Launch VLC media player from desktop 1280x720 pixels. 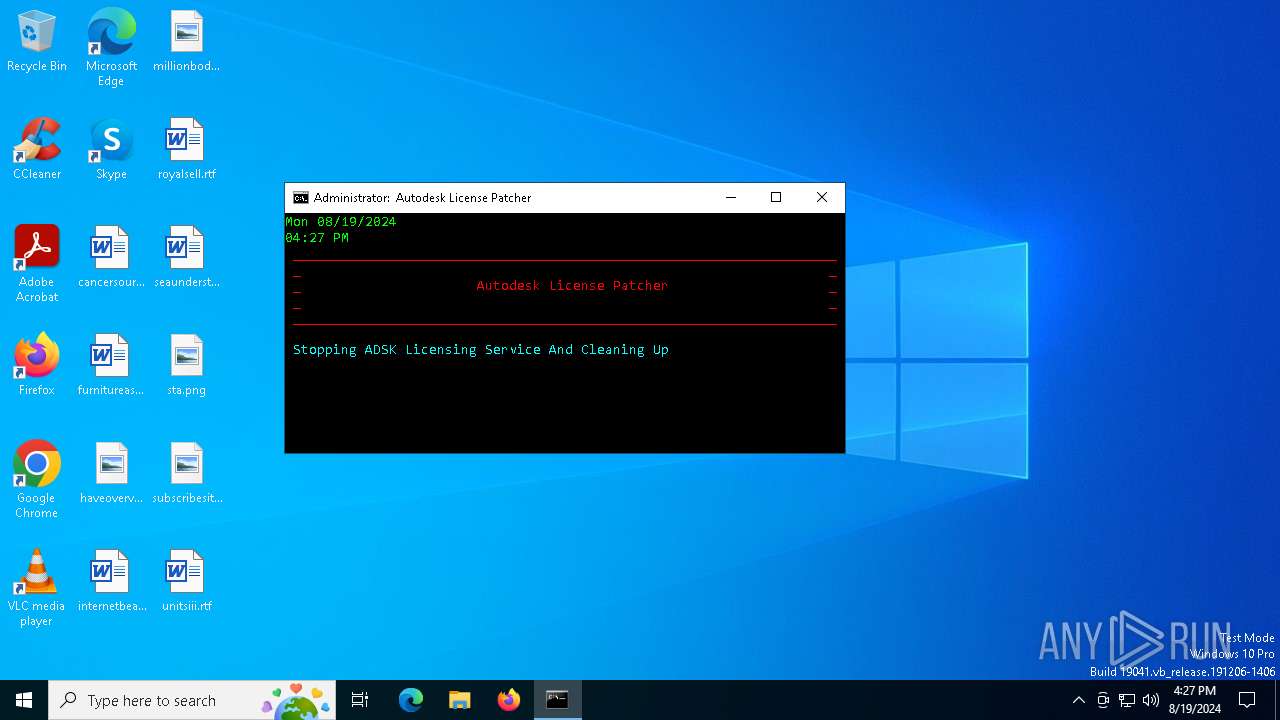coord(37,588)
